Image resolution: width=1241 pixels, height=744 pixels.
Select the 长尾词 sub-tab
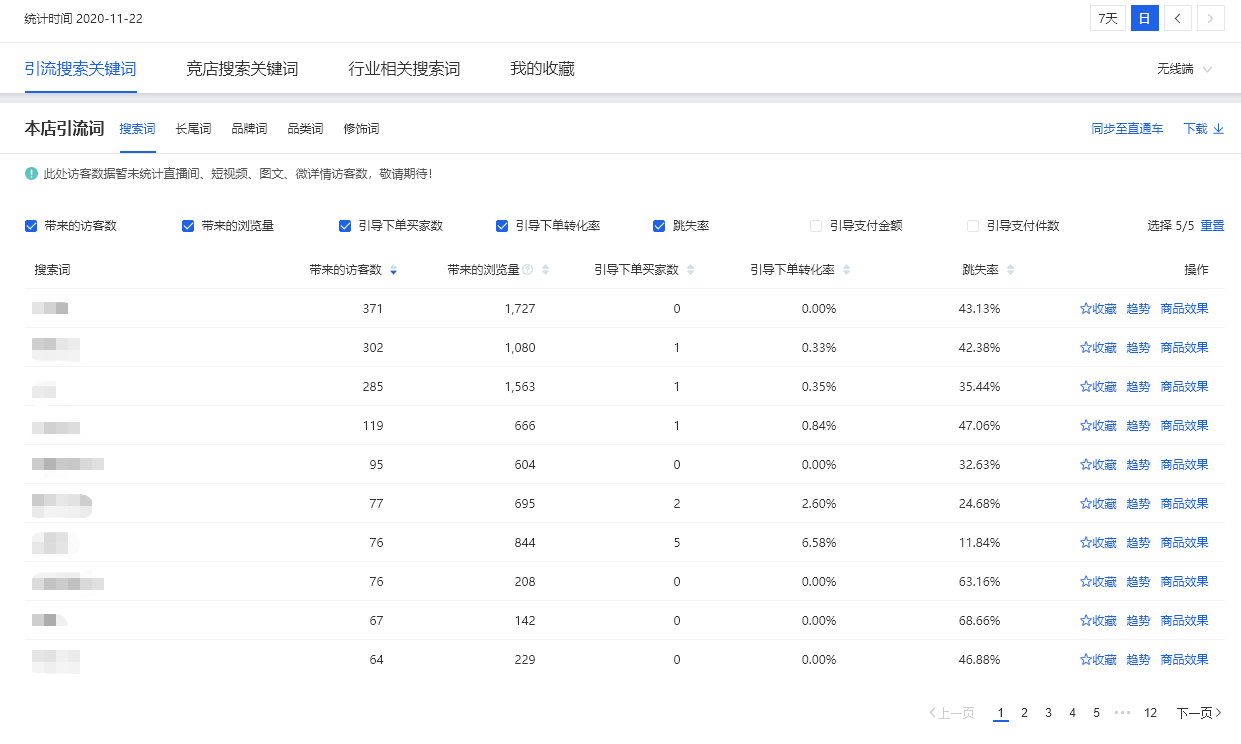click(193, 129)
